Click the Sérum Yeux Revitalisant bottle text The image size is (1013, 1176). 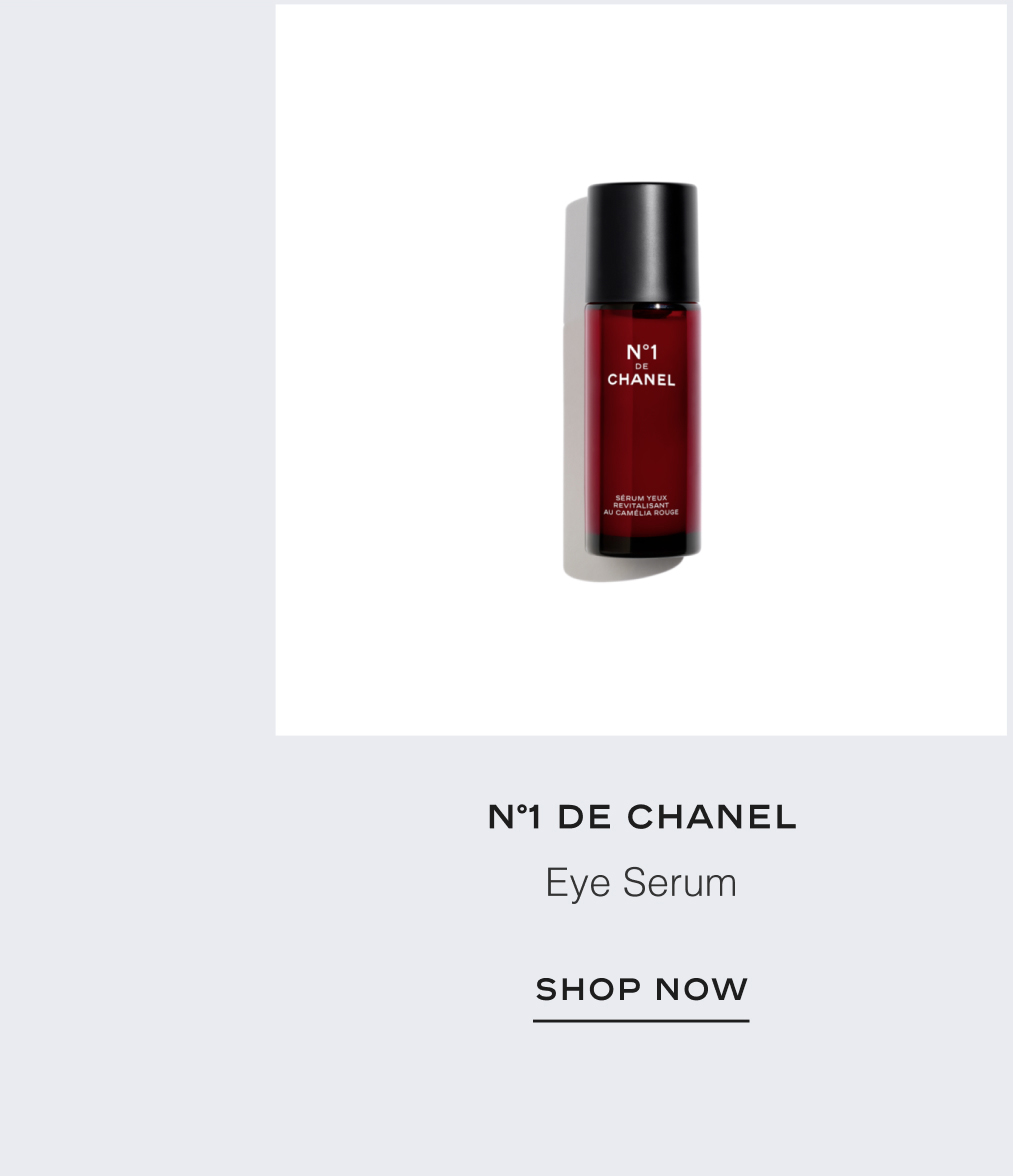[x=641, y=505]
